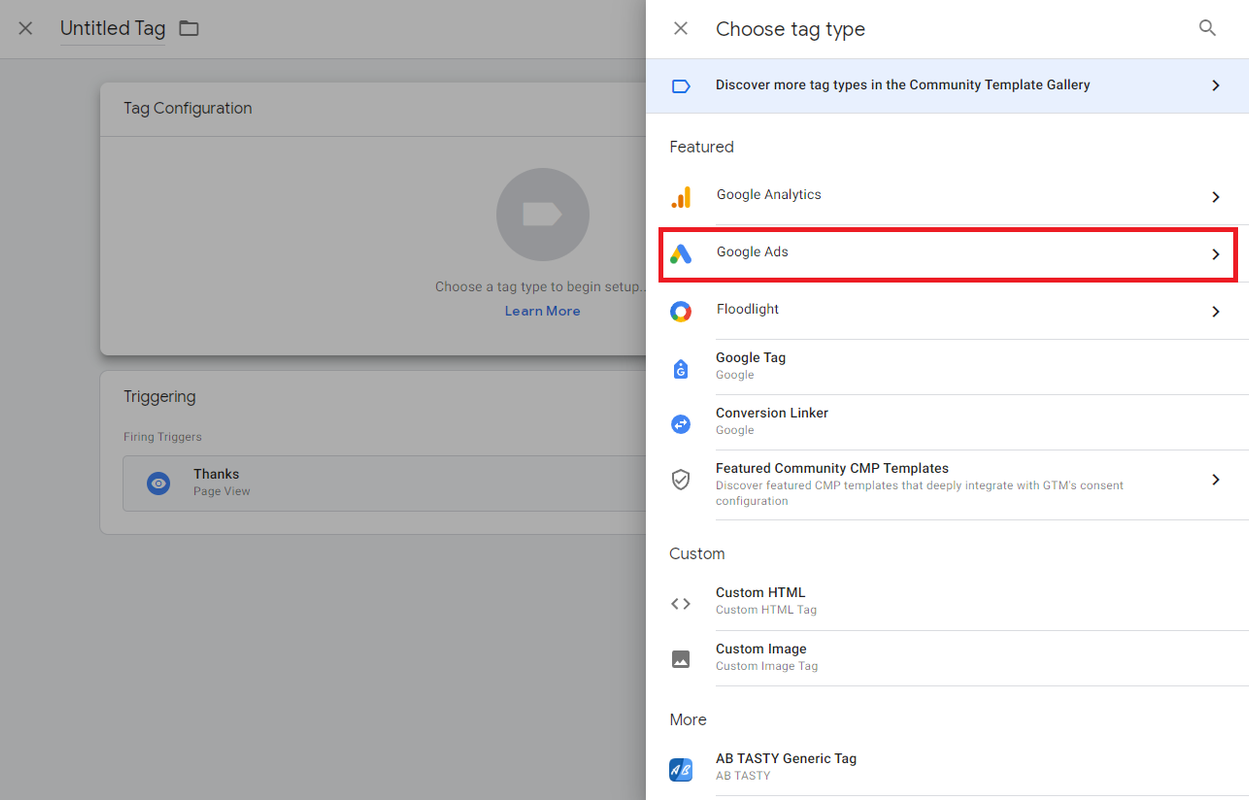Image resolution: width=1249 pixels, height=800 pixels.
Task: Select the Floodlight circular icon
Action: coord(681,312)
